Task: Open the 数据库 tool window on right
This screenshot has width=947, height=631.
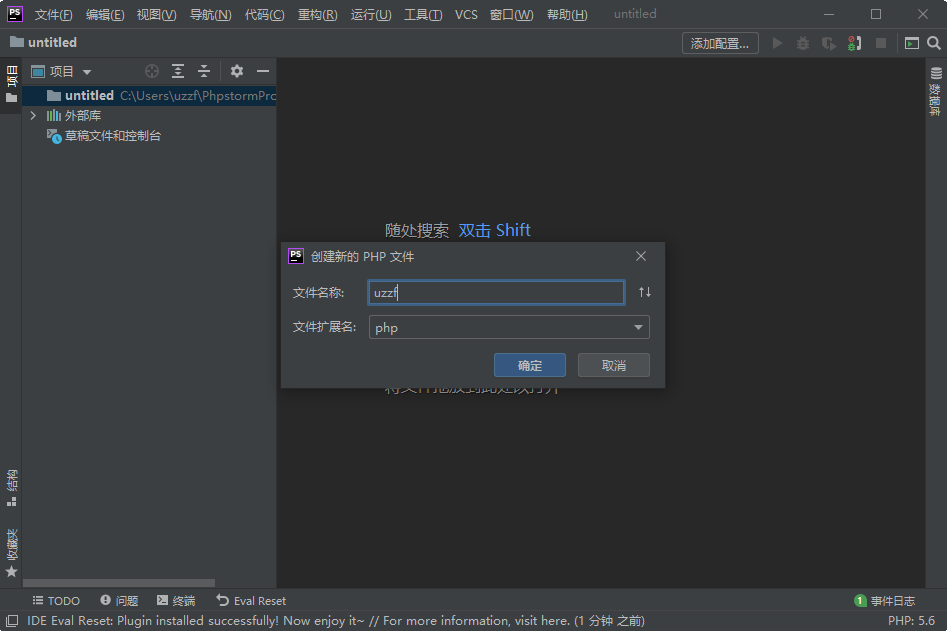Action: coord(936,91)
